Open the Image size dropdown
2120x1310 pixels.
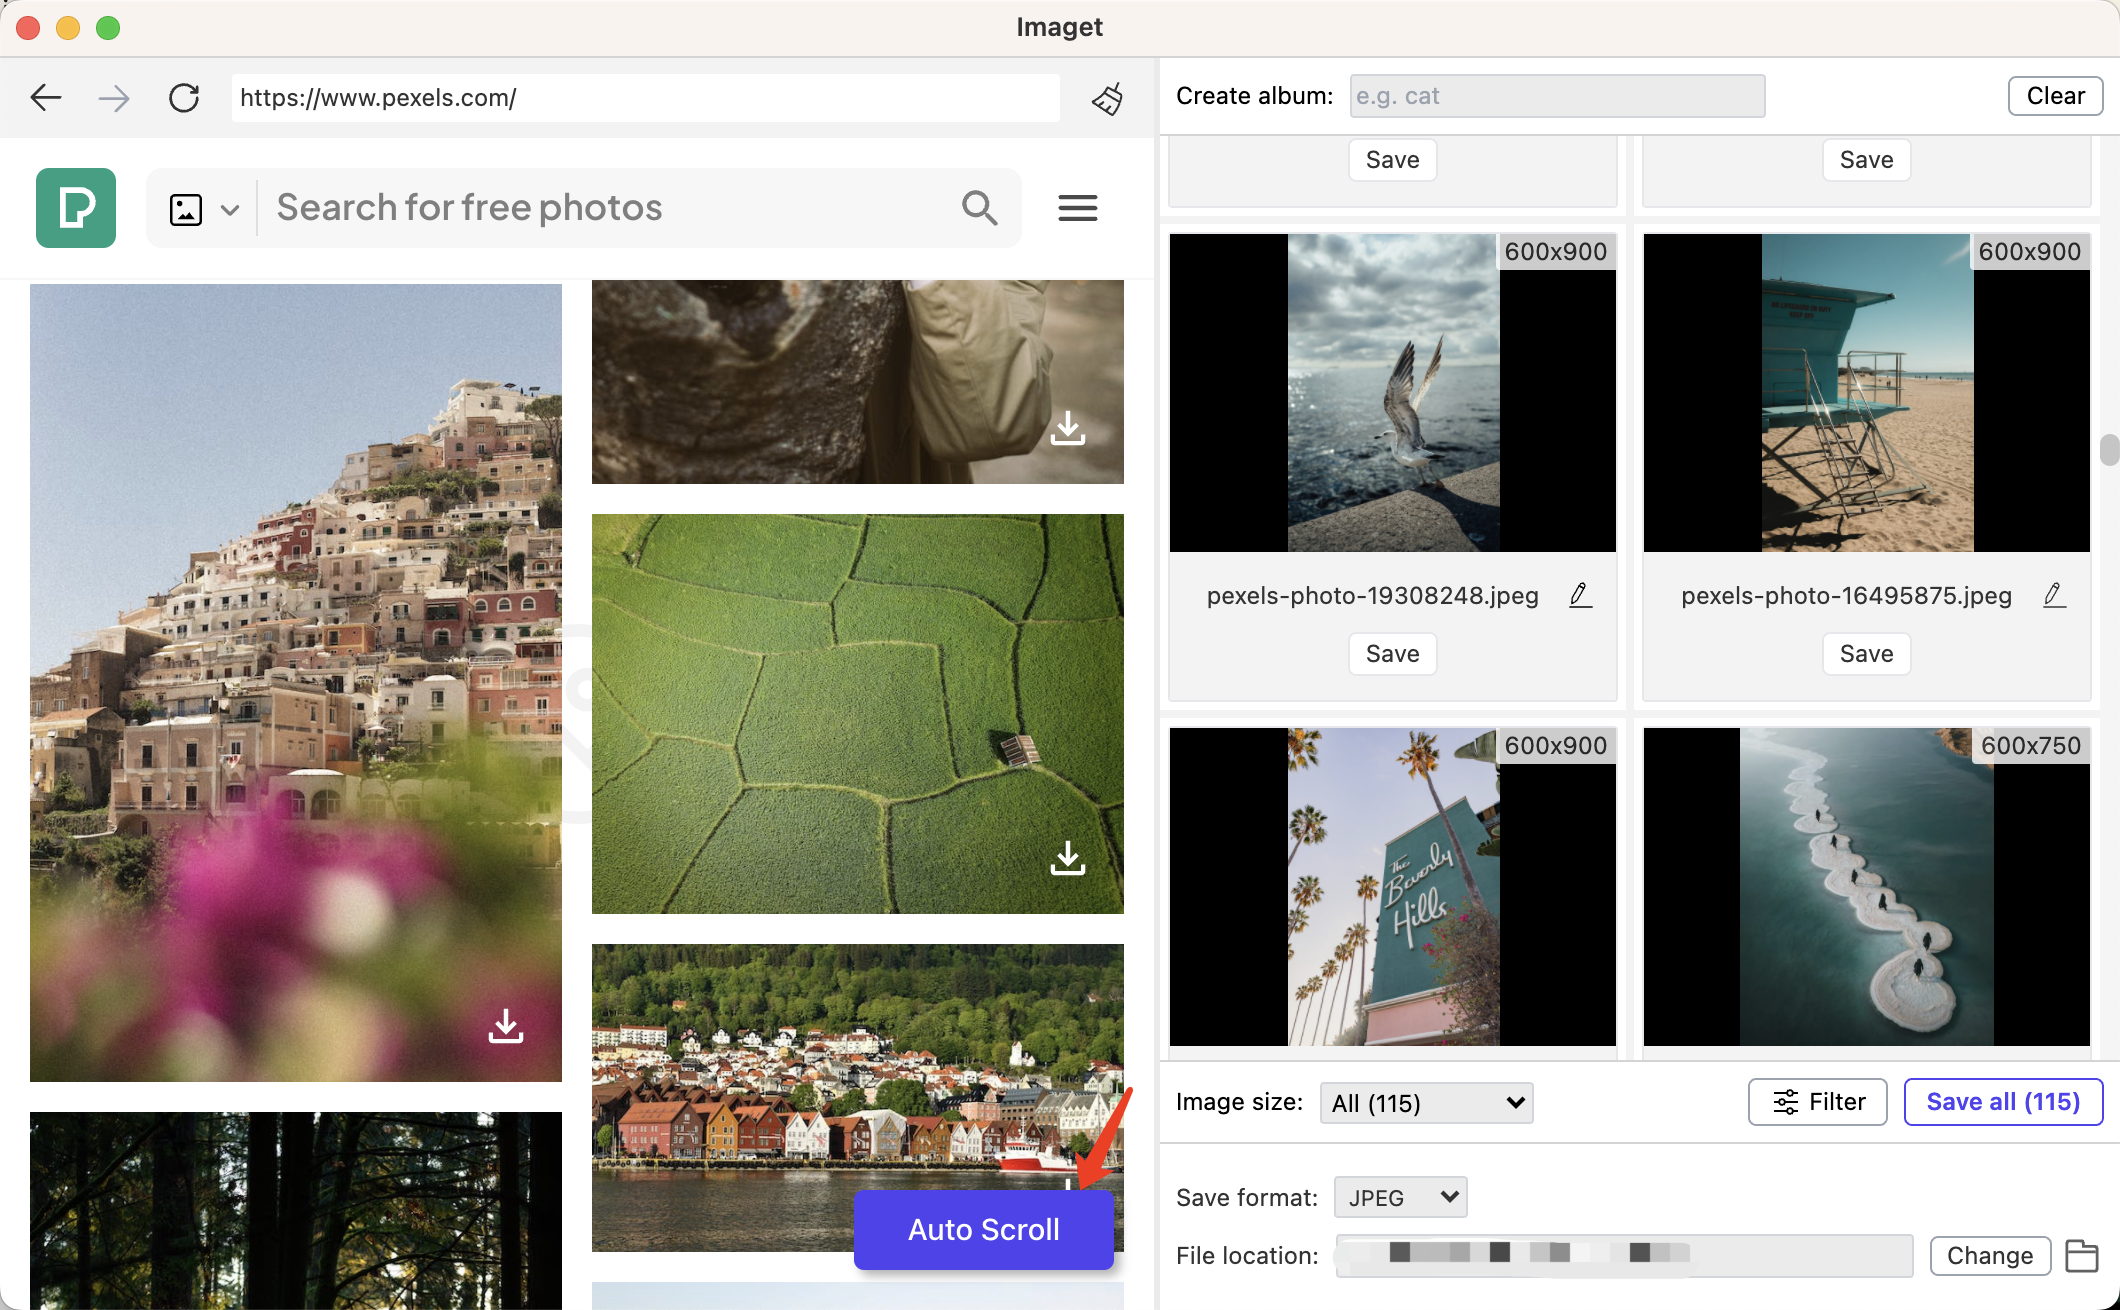pos(1426,1103)
